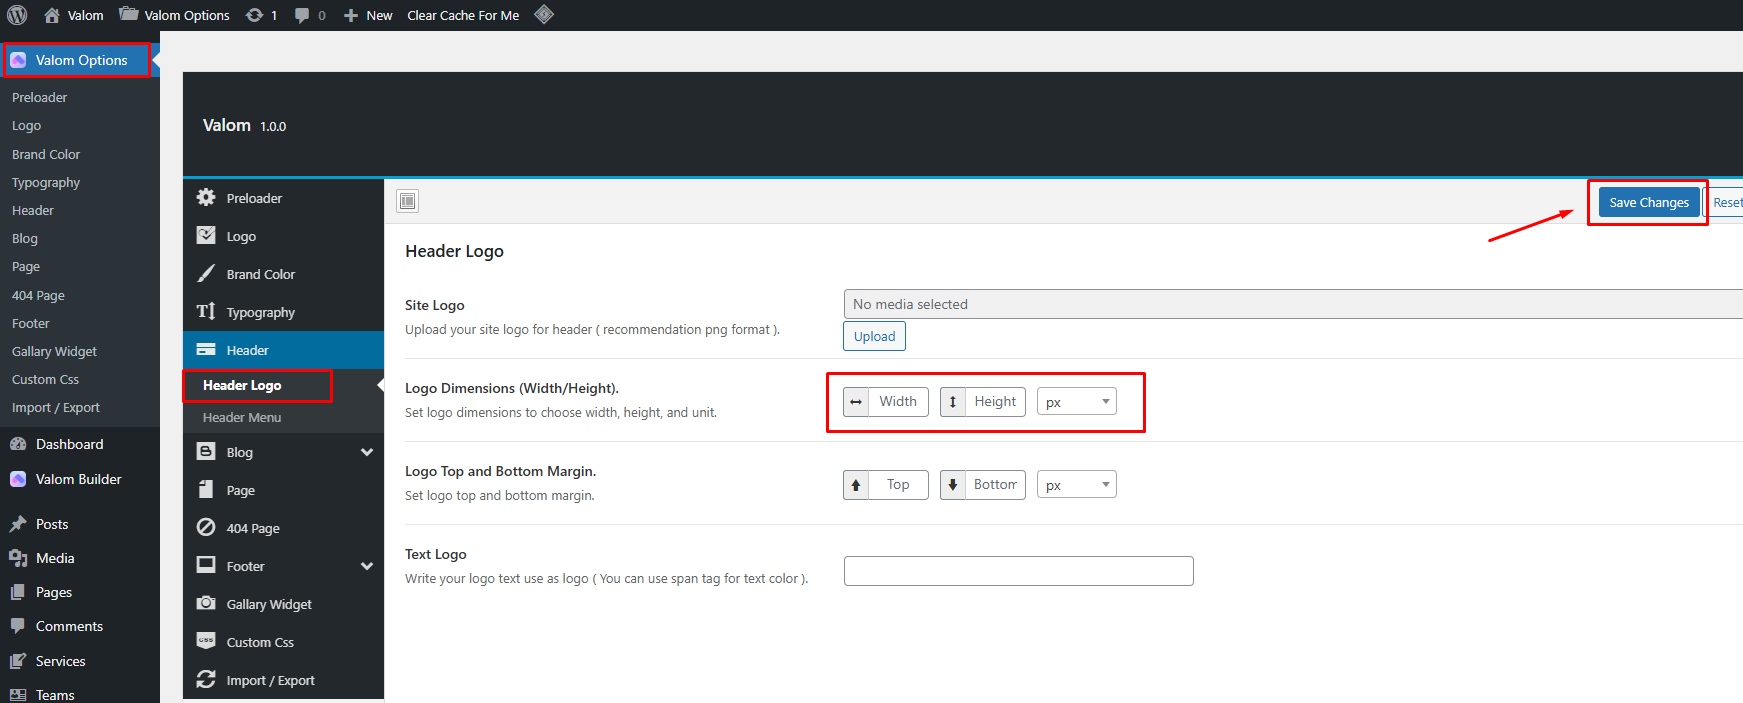The image size is (1743, 703).
Task: Click the 404 Page ban icon
Action: point(206,527)
